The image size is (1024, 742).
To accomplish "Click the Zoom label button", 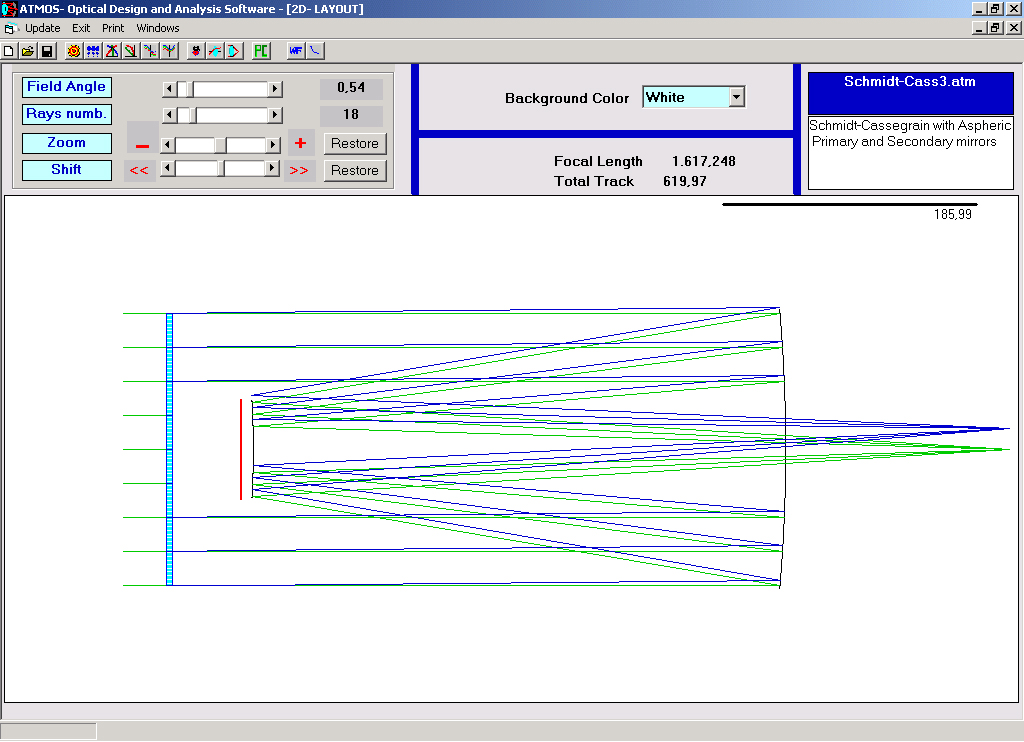I will (x=67, y=143).
